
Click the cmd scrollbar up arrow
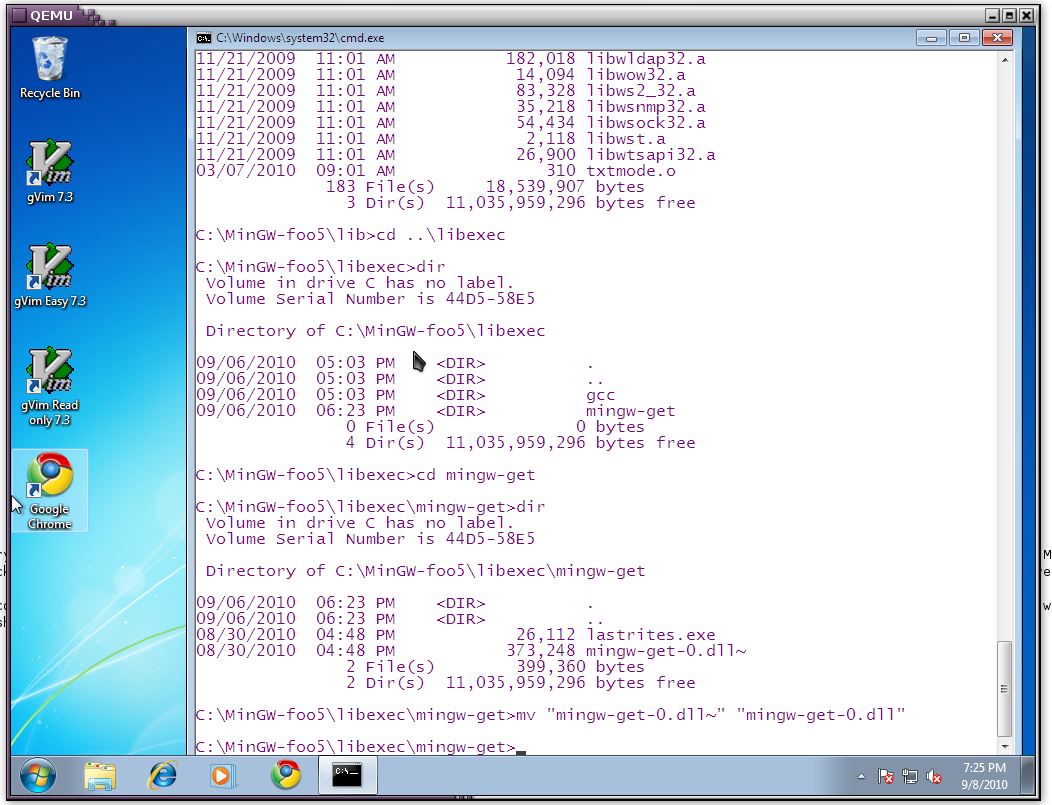1003,60
